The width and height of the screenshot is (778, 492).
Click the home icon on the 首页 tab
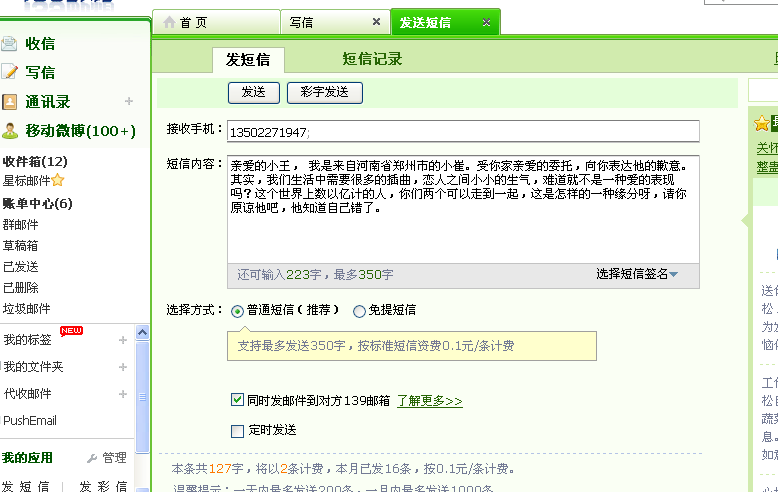click(169, 22)
